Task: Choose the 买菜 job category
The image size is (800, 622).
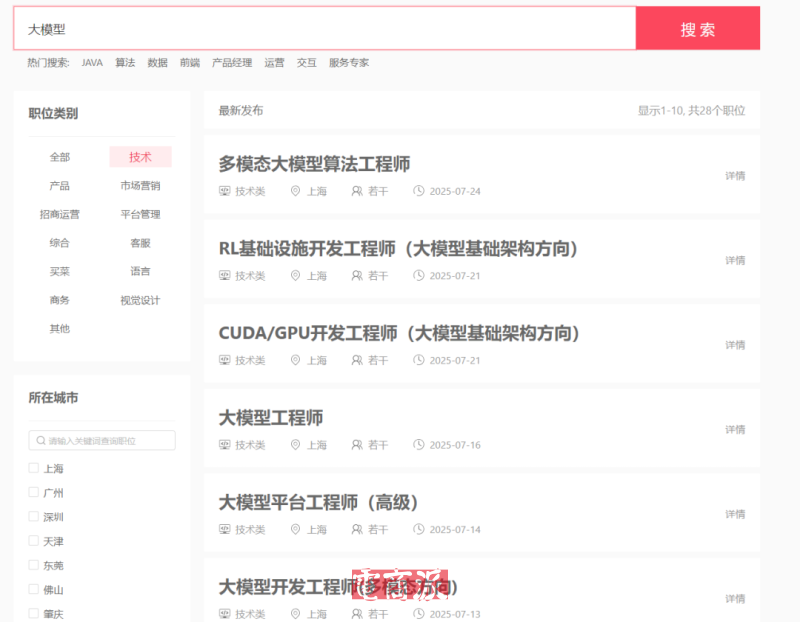Action: click(60, 271)
